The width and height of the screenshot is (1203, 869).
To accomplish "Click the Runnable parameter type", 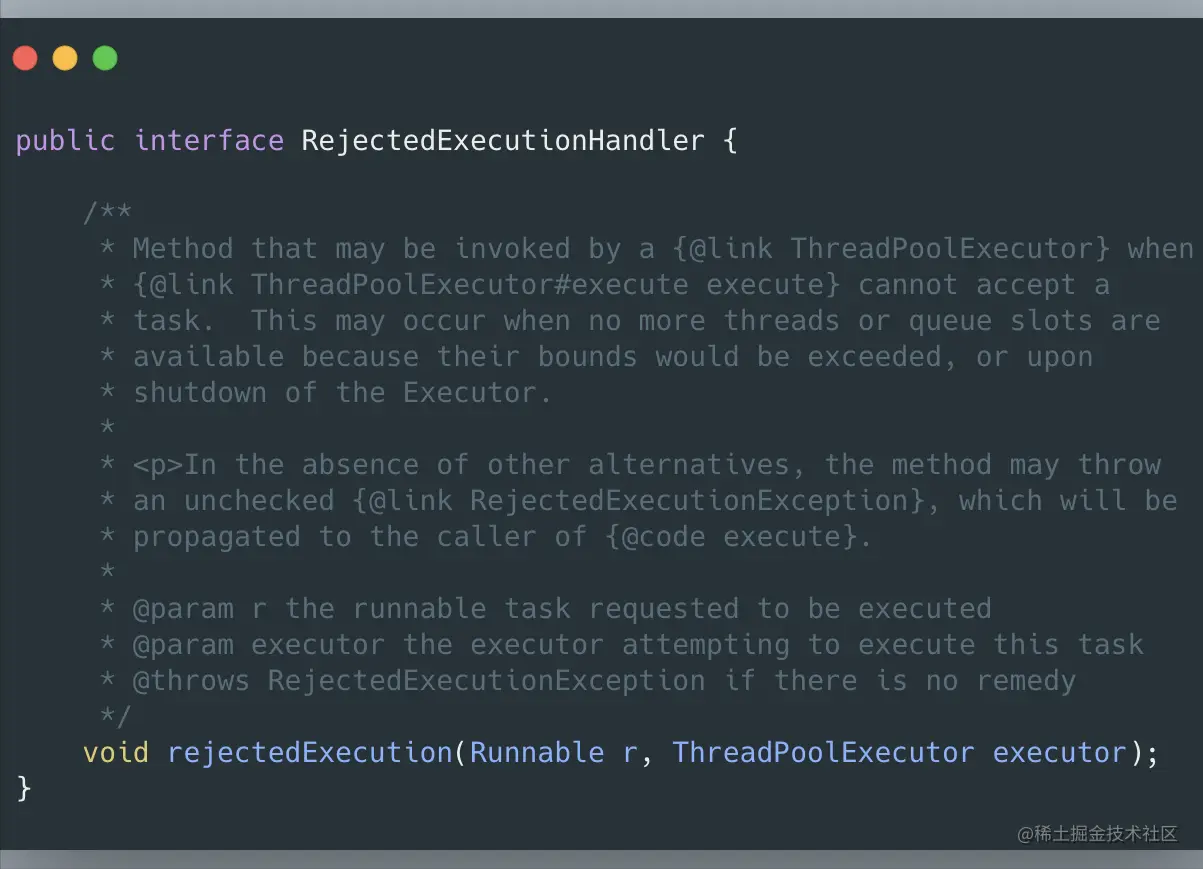I will point(537,753).
